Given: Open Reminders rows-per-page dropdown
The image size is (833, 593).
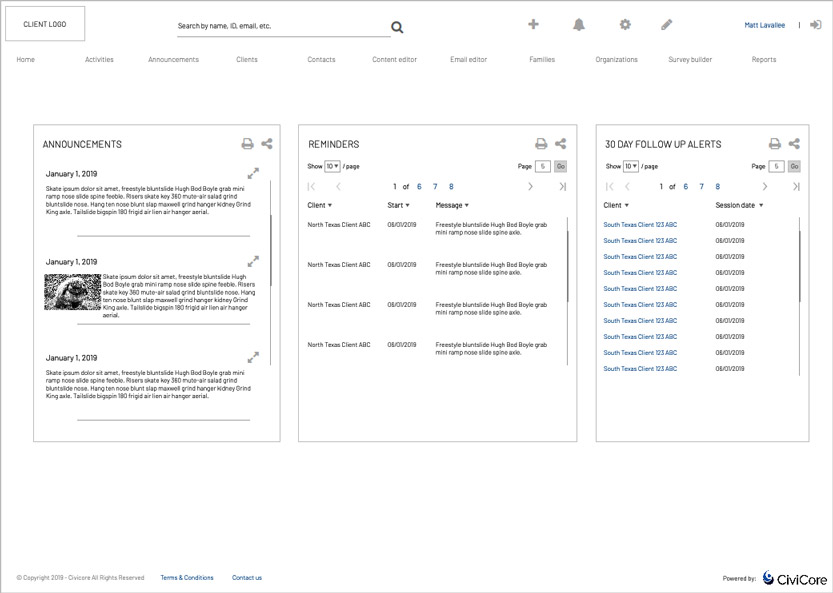Looking at the screenshot, I should click(333, 166).
